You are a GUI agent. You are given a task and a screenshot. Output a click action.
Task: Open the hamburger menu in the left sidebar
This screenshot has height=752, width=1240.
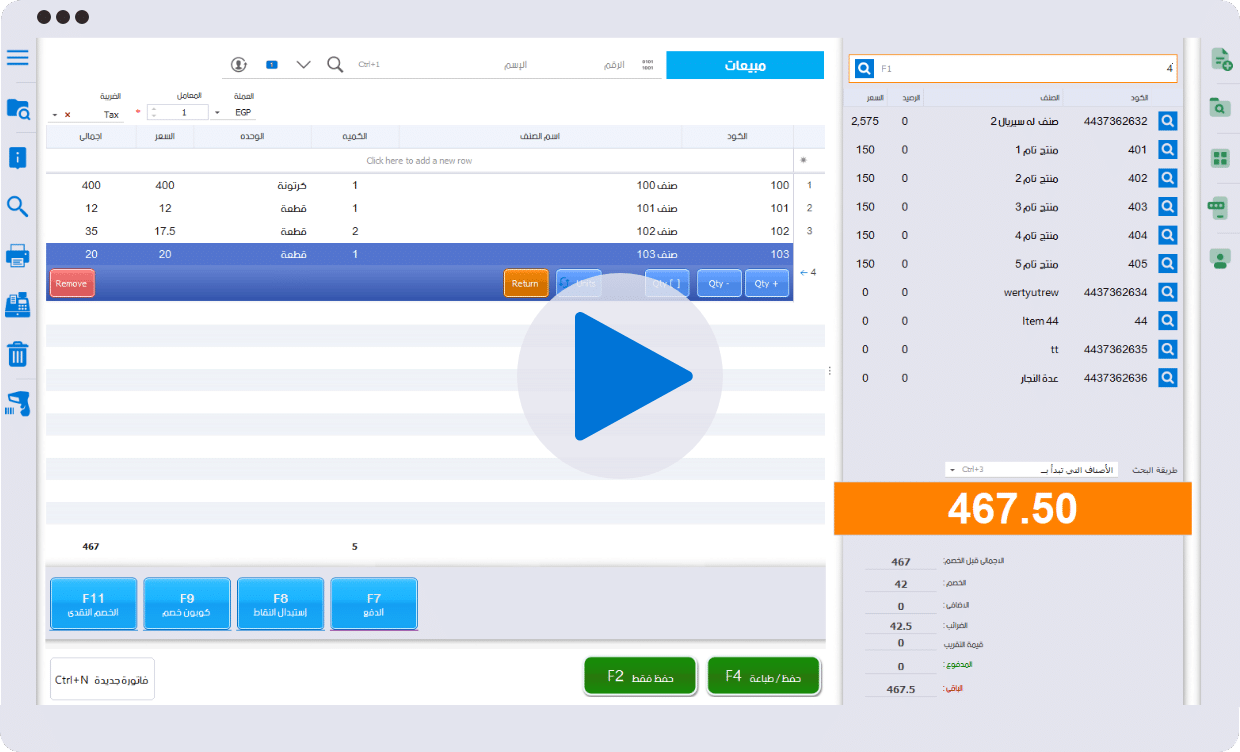17,57
